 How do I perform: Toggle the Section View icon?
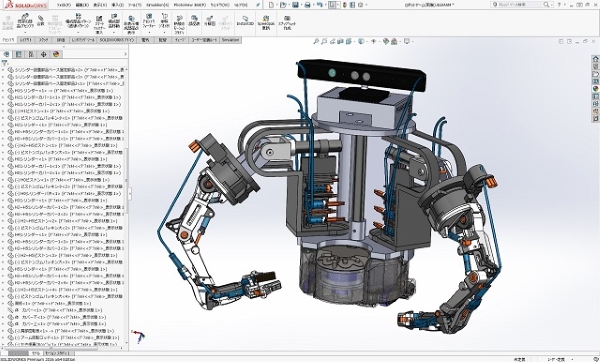click(x=341, y=41)
